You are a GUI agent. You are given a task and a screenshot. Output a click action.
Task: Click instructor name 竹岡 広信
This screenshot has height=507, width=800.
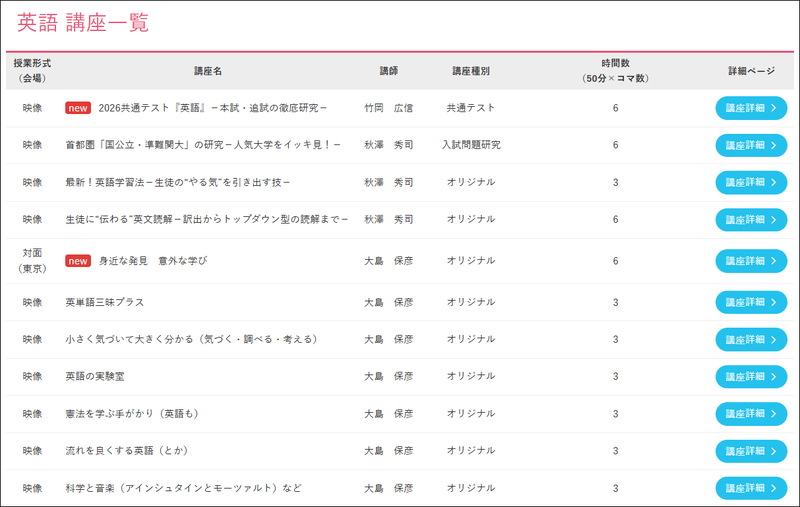pyautogui.click(x=389, y=108)
